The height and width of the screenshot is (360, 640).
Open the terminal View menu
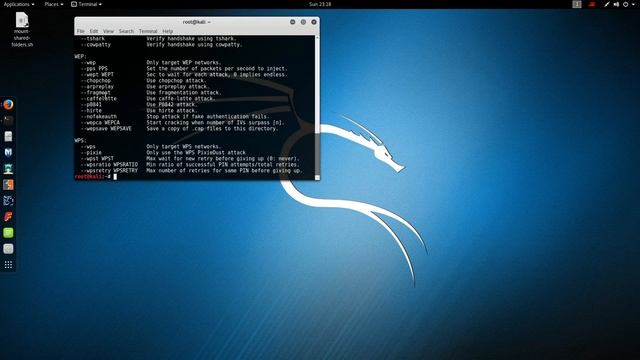point(108,31)
